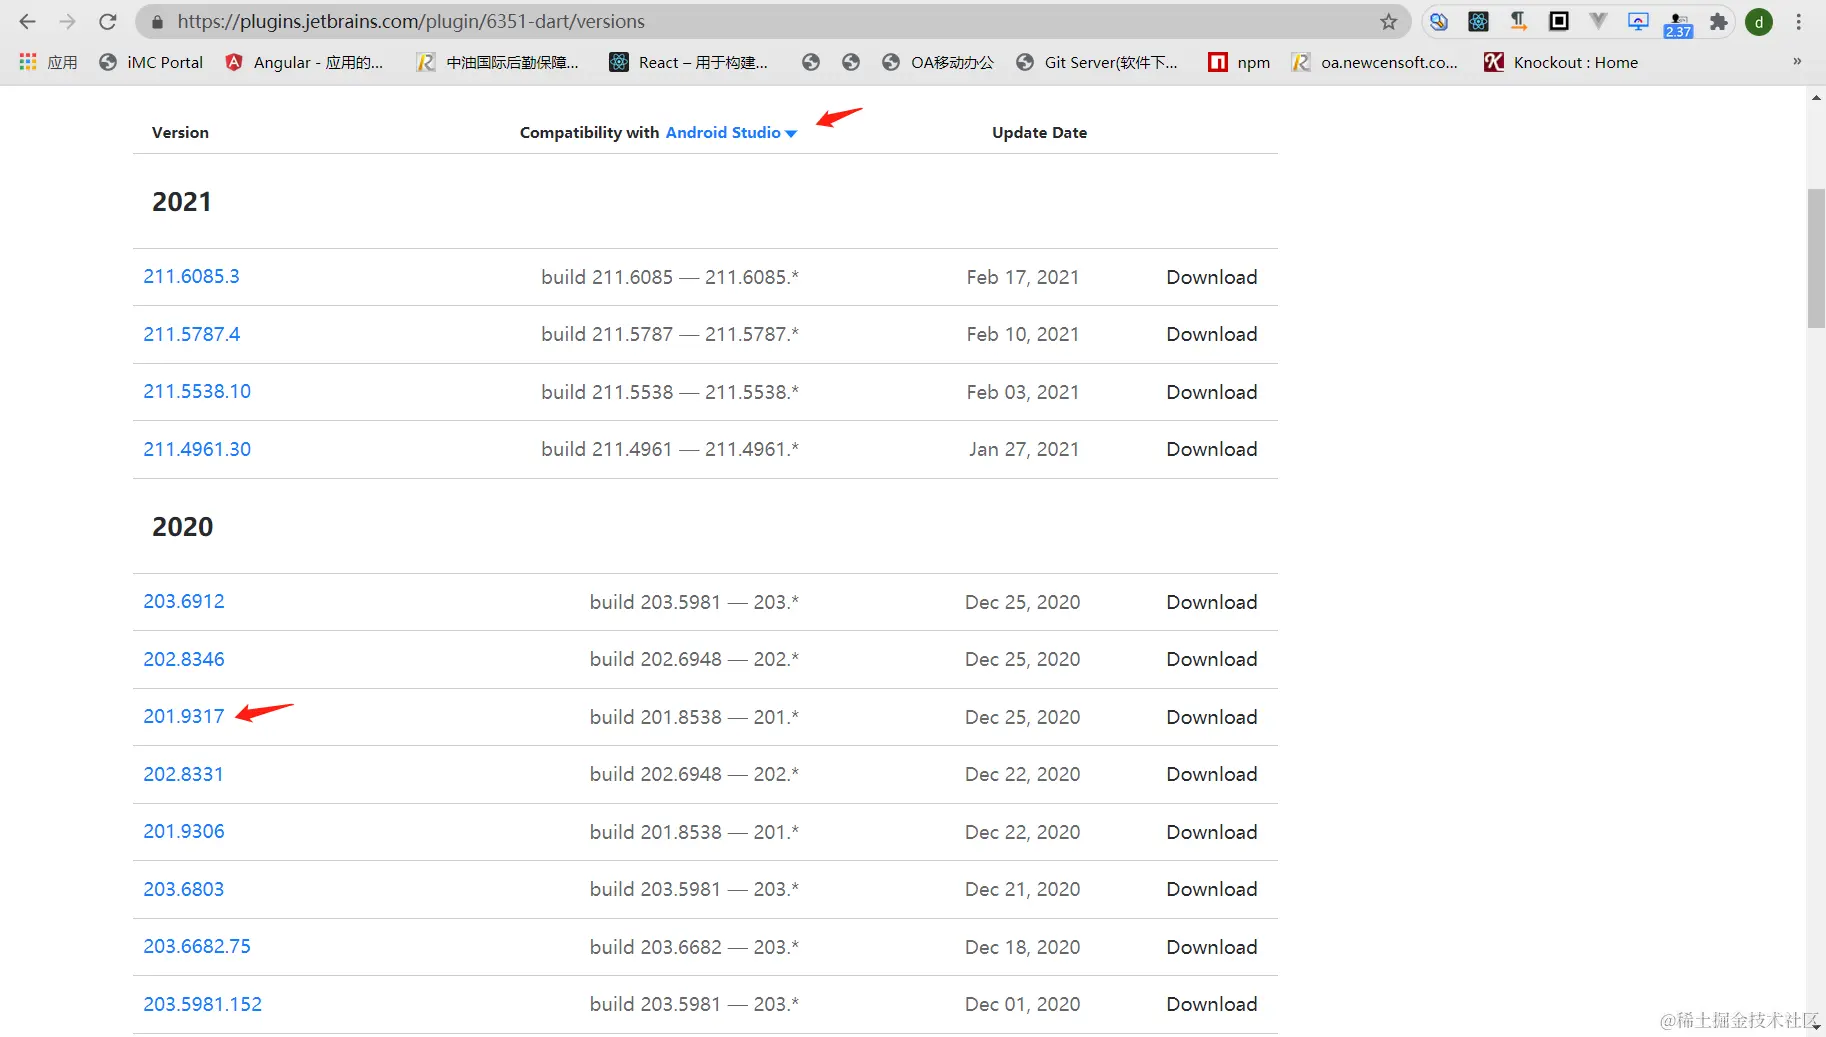The width and height of the screenshot is (1826, 1037).
Task: Download the Dec 22 202.8331 build
Action: click(1212, 774)
